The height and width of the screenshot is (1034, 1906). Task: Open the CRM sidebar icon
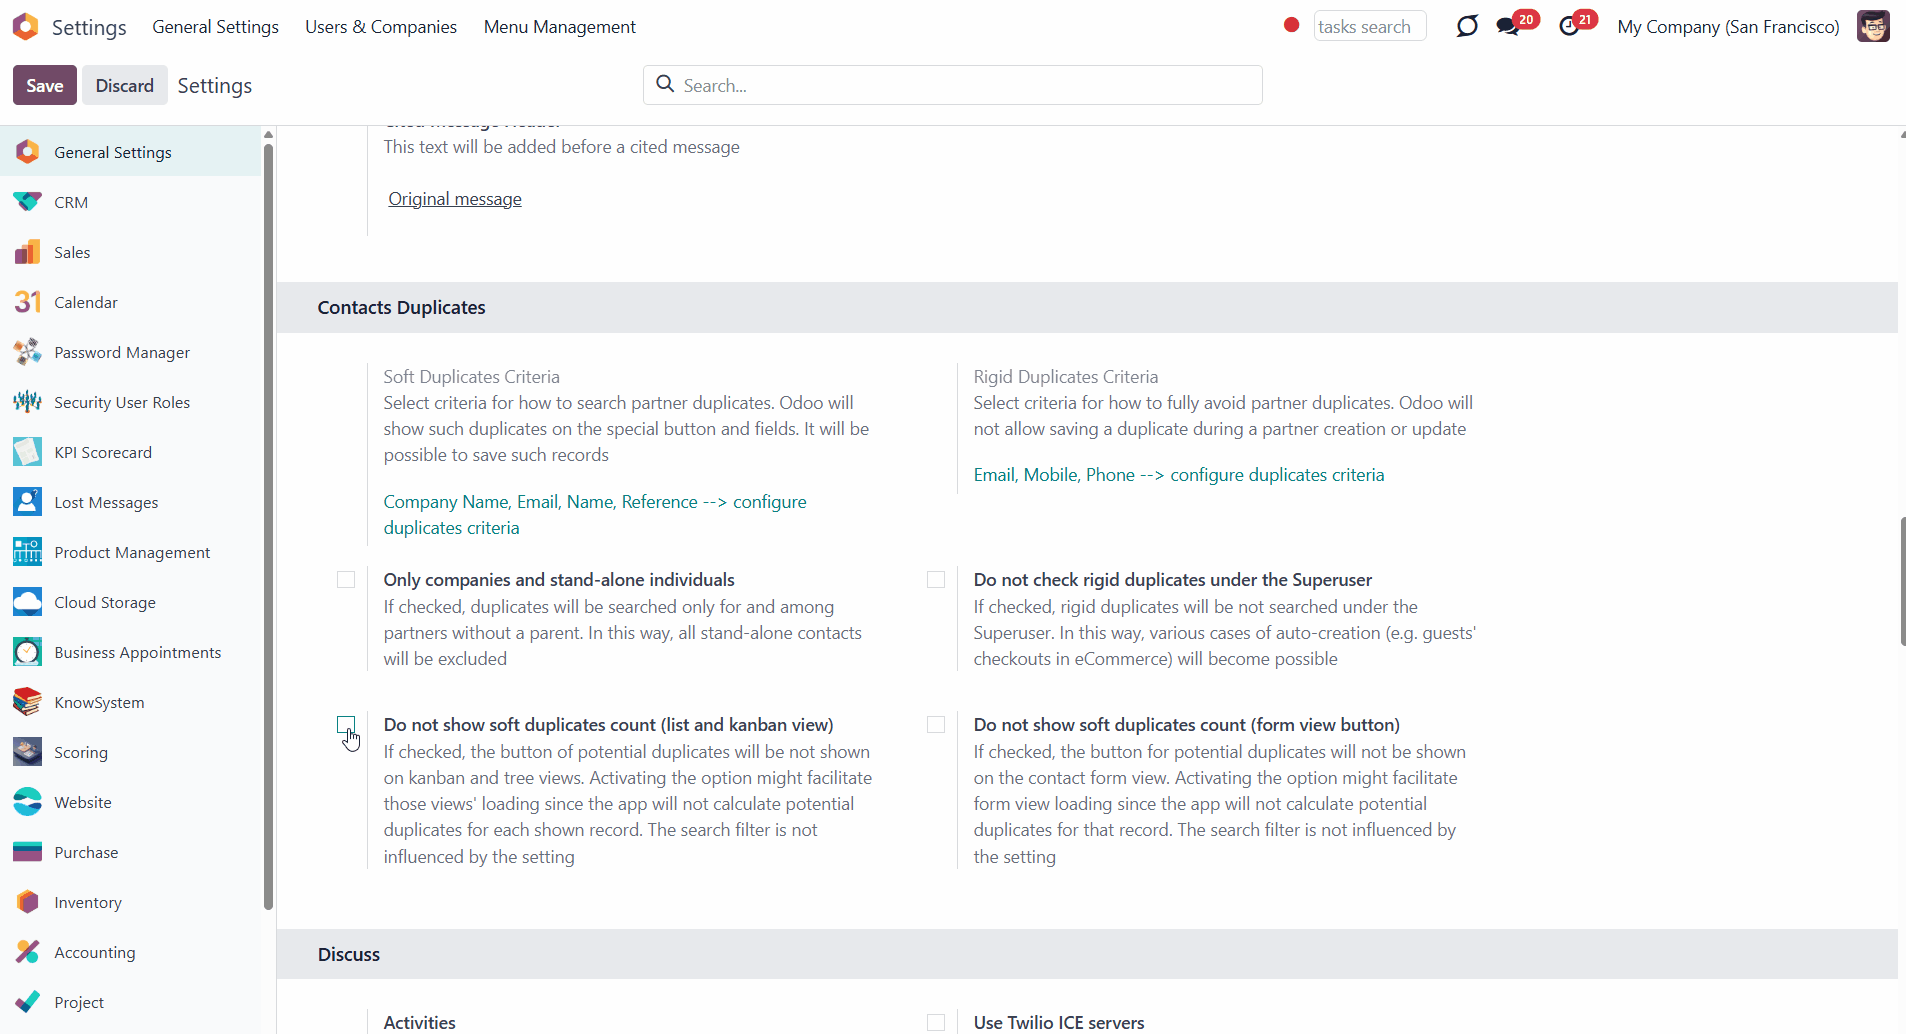(x=28, y=202)
